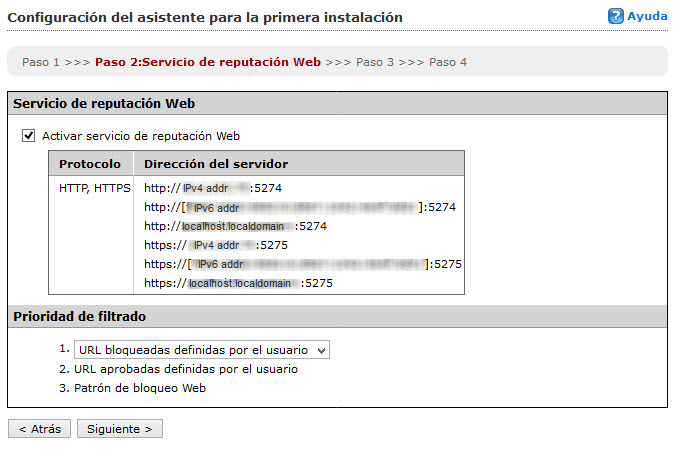This screenshot has height=460, width=684.
Task: Open the URL bloqueadas priority dropdown
Action: click(202, 349)
